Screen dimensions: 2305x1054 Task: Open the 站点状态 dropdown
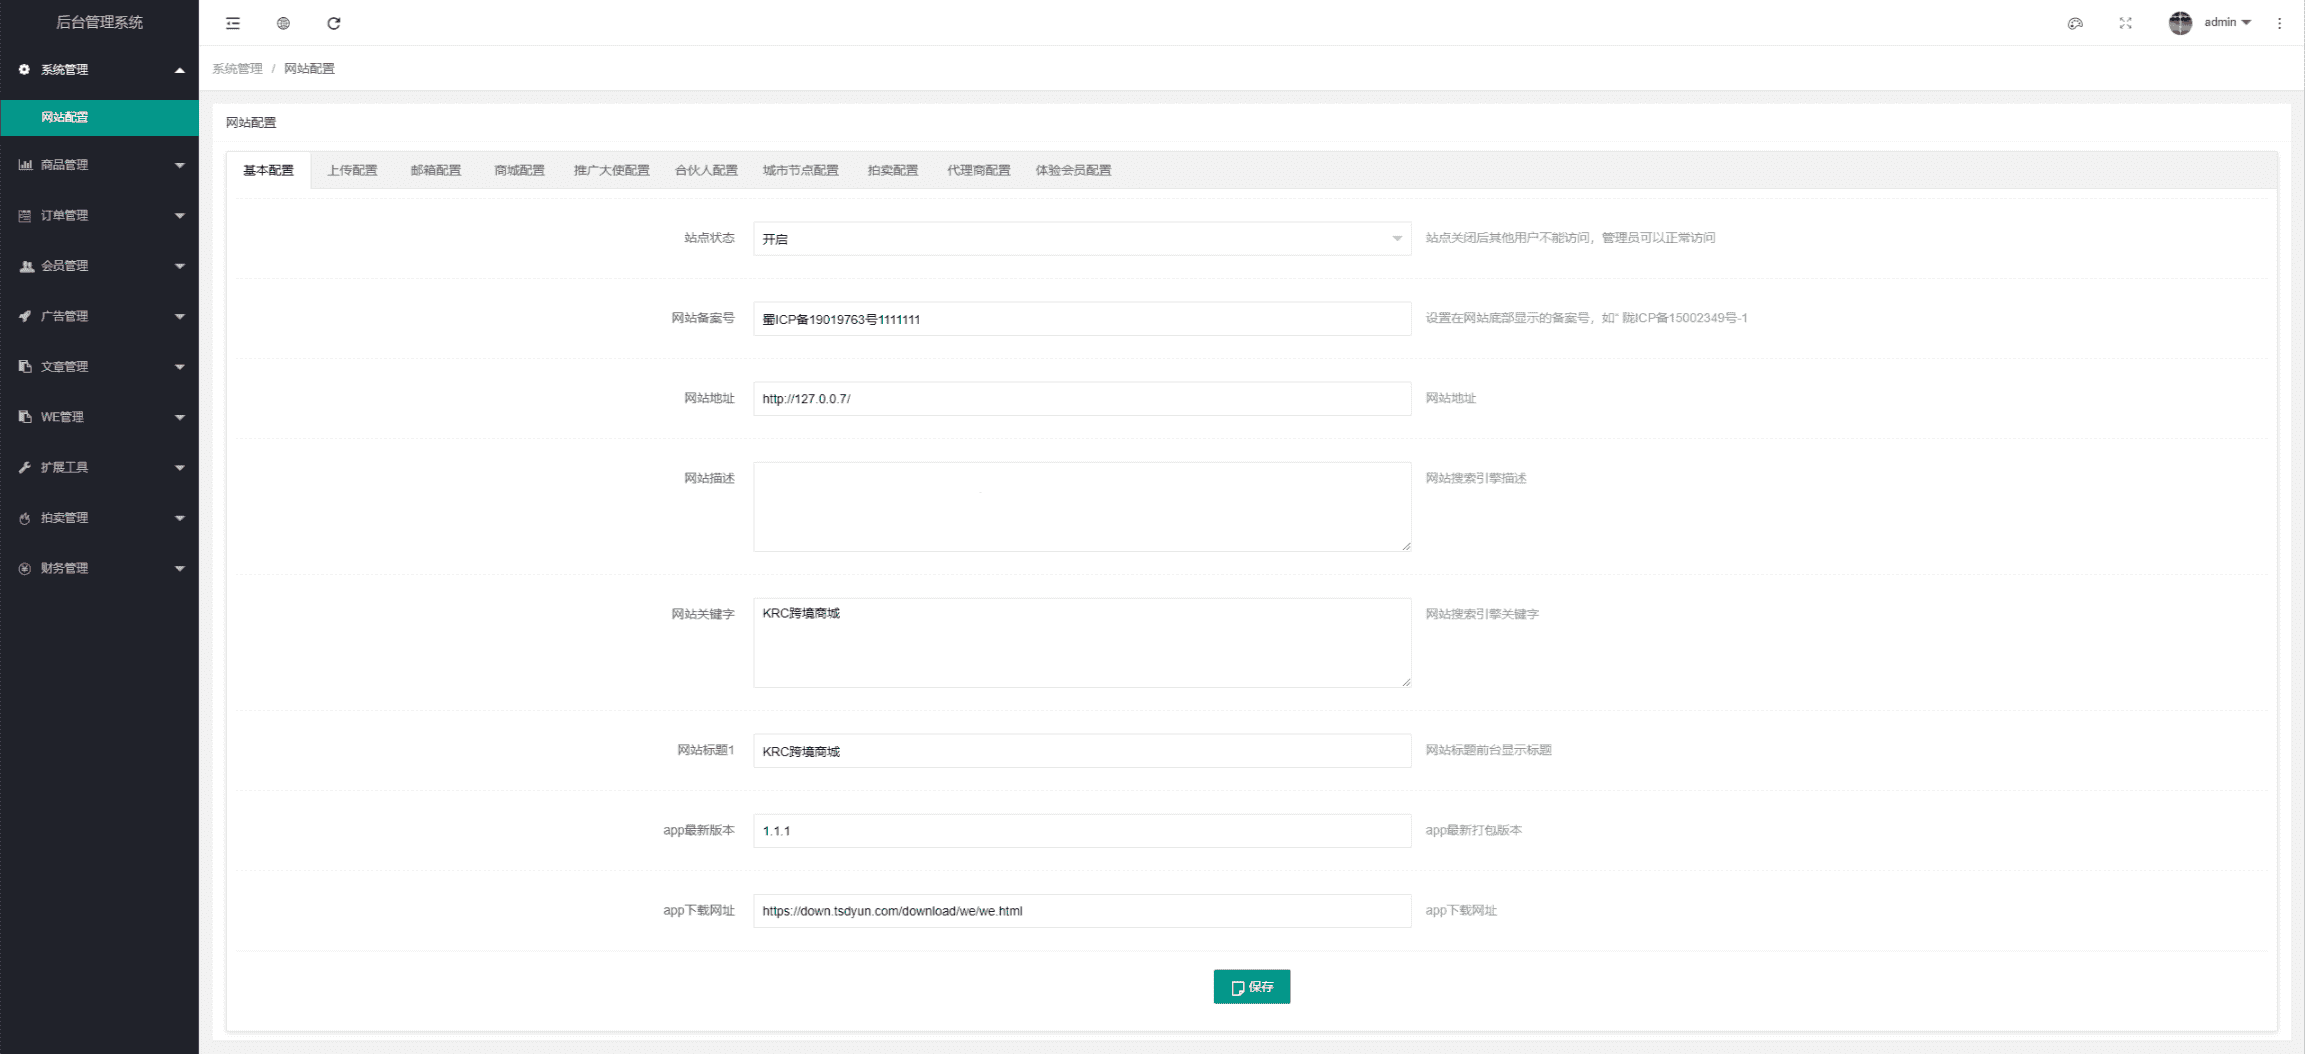(x=1081, y=239)
